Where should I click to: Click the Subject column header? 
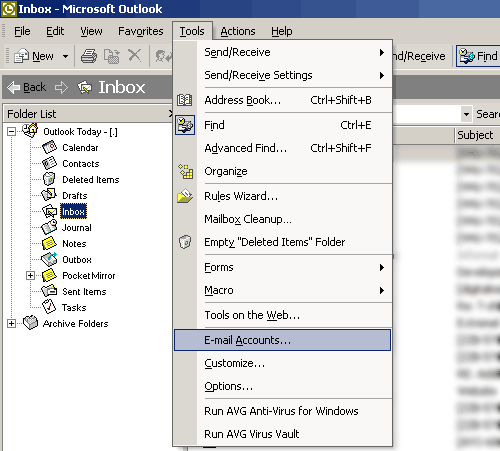click(477, 135)
